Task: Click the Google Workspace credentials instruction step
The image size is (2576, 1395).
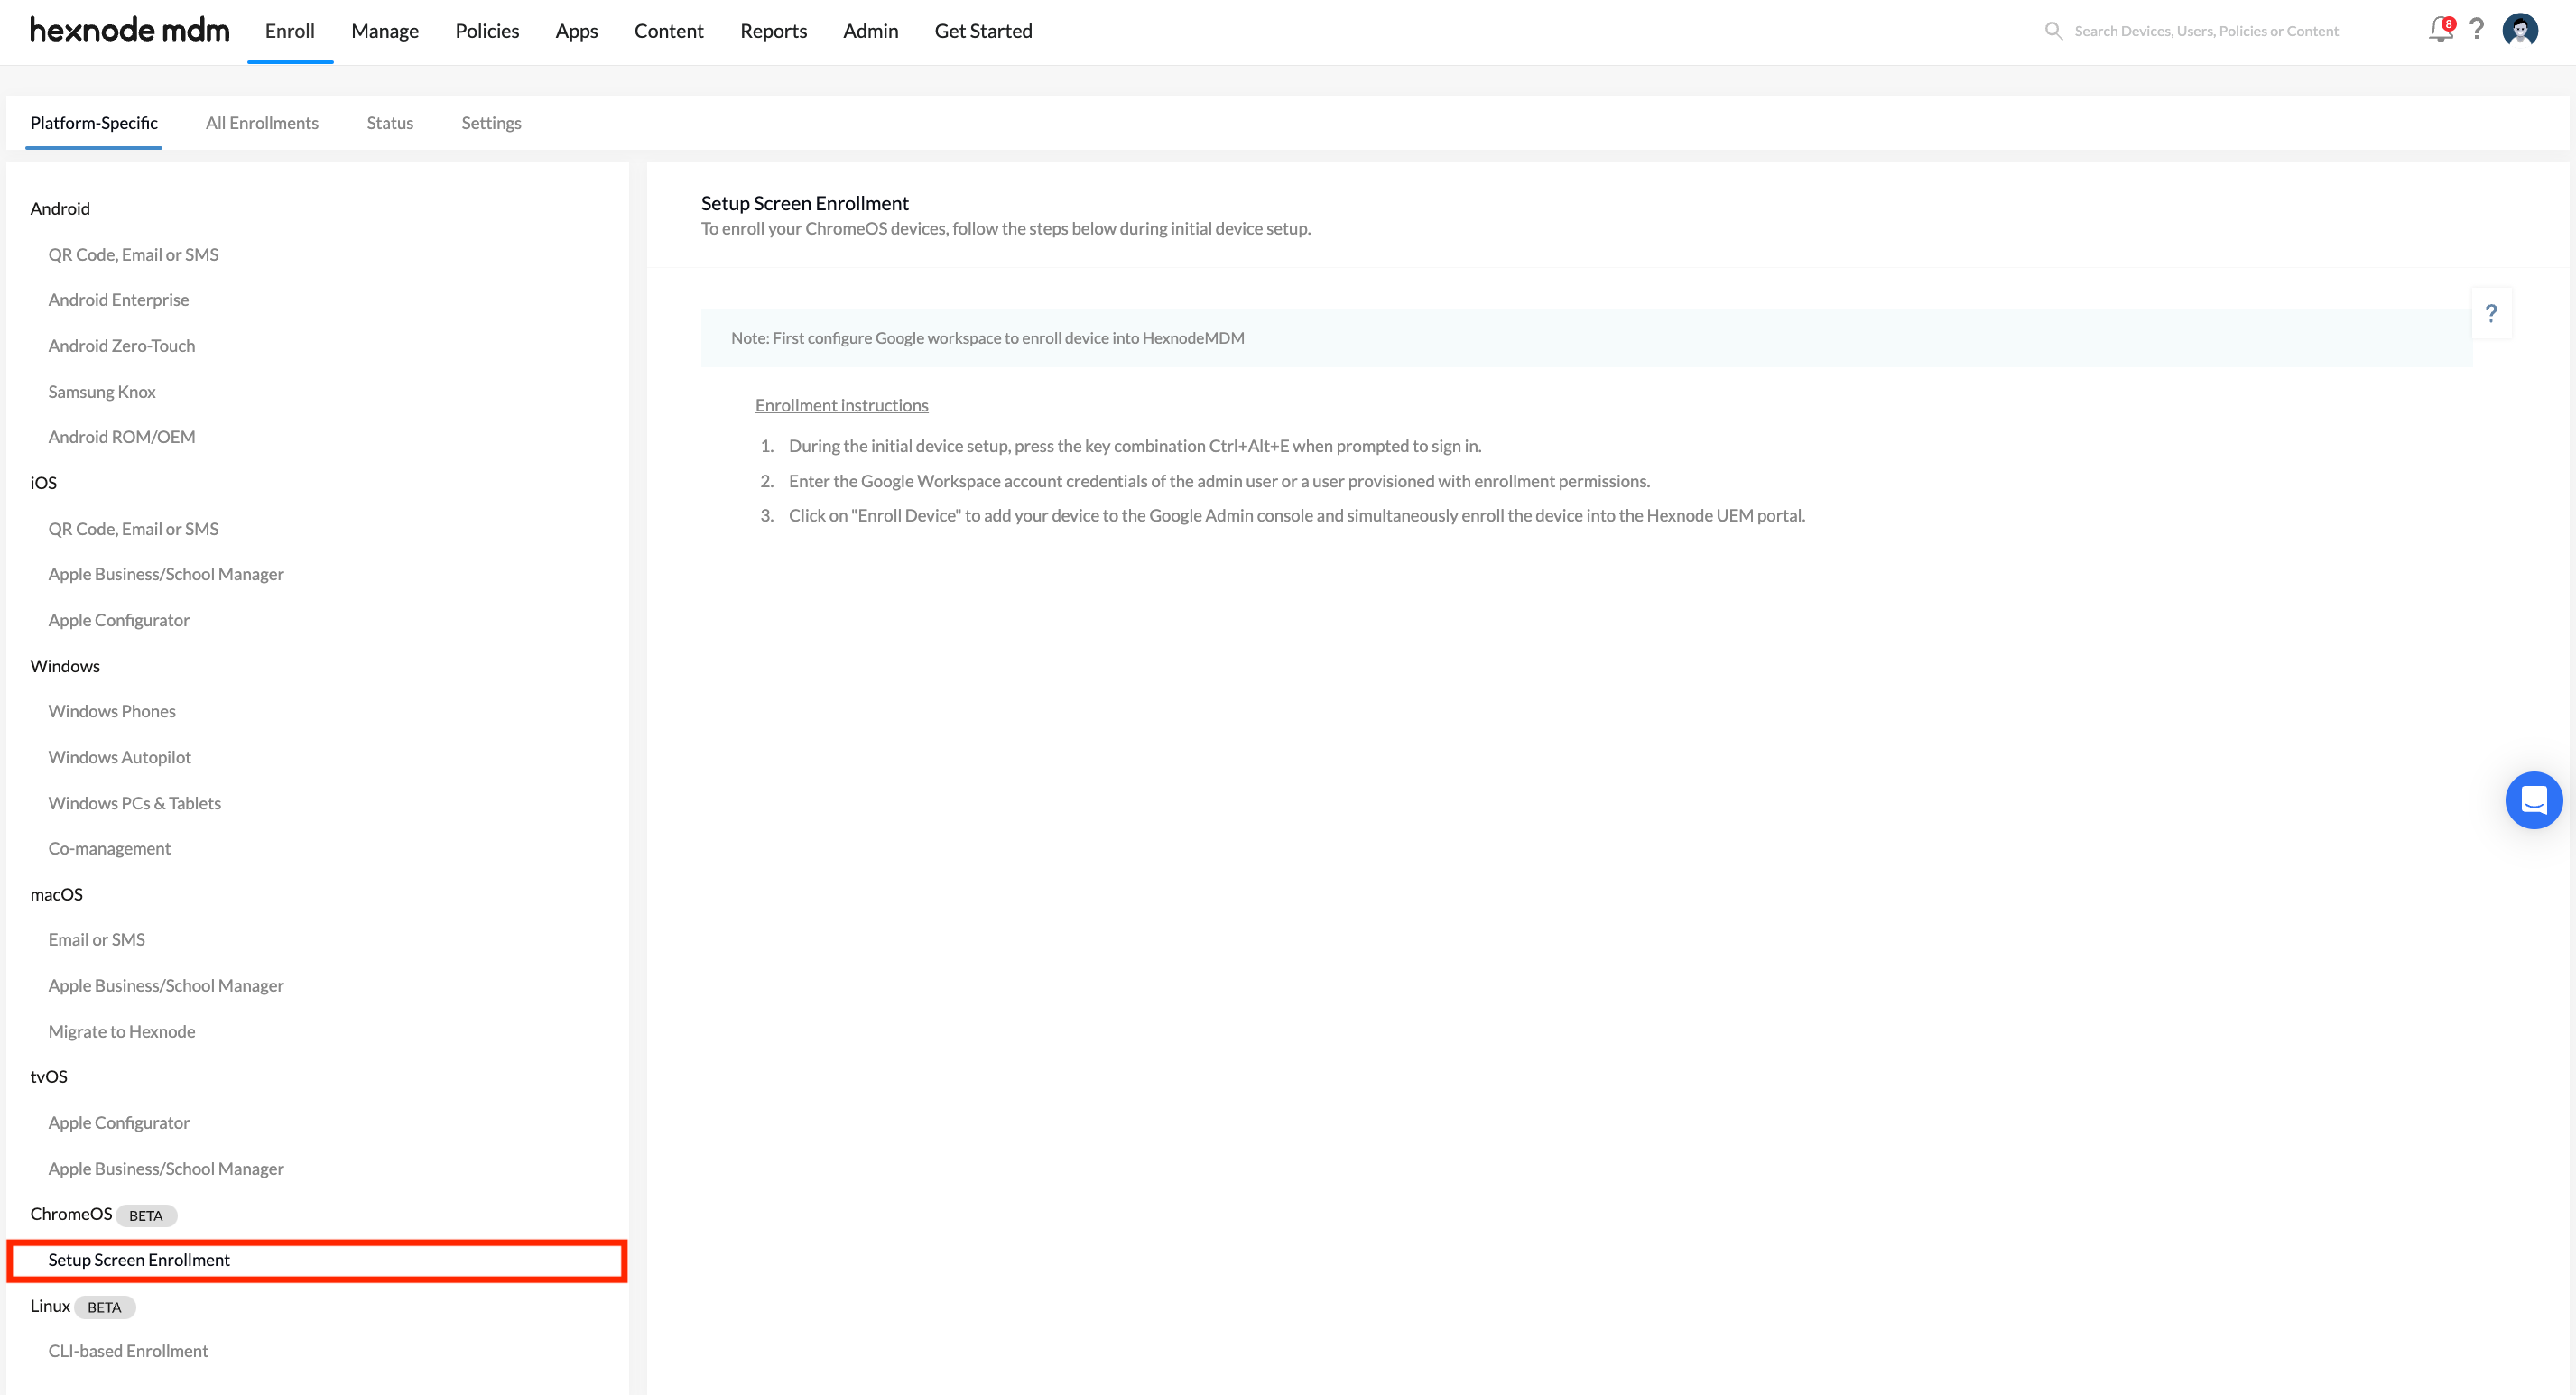Action: (x=1219, y=481)
